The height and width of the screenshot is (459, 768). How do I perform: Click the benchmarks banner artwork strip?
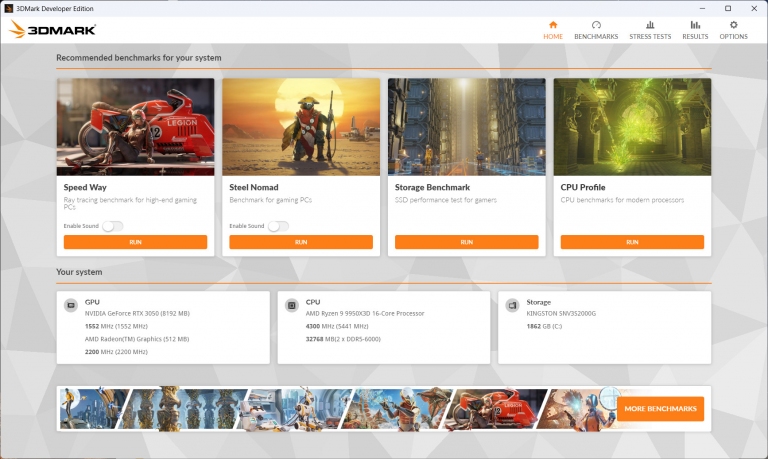point(338,409)
